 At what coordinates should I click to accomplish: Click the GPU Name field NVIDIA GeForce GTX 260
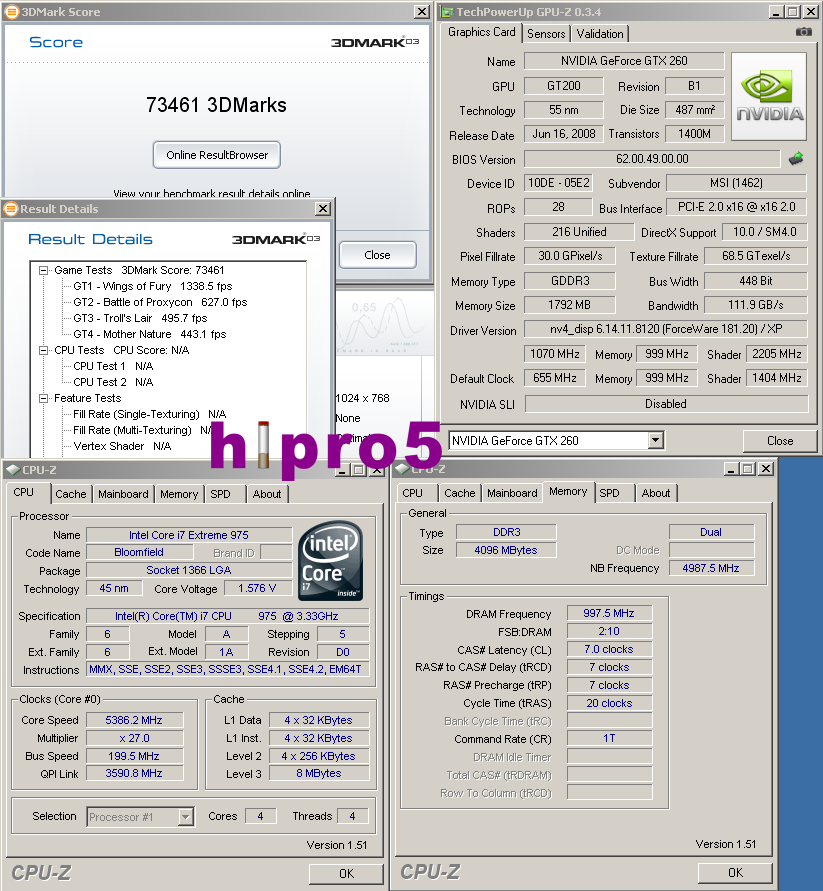624,61
